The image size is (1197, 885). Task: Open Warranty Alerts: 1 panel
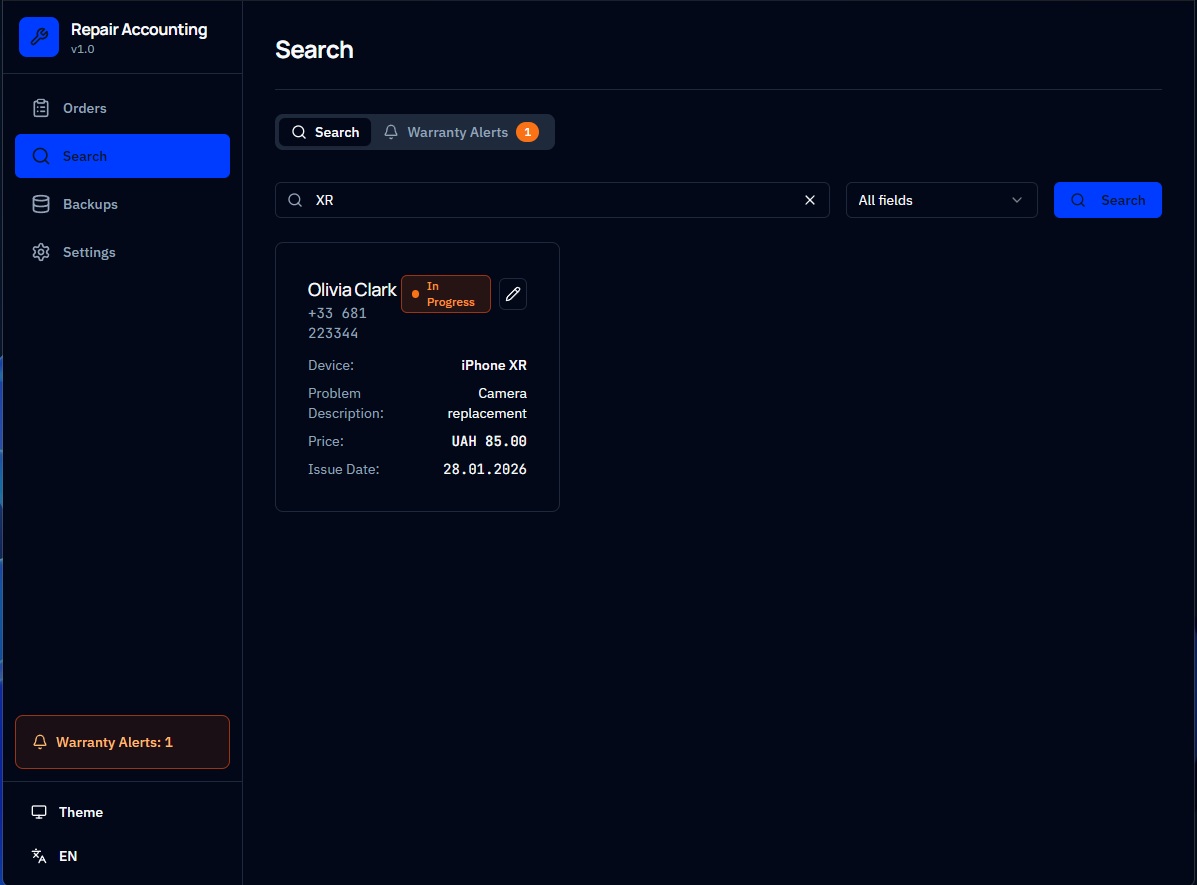point(122,742)
